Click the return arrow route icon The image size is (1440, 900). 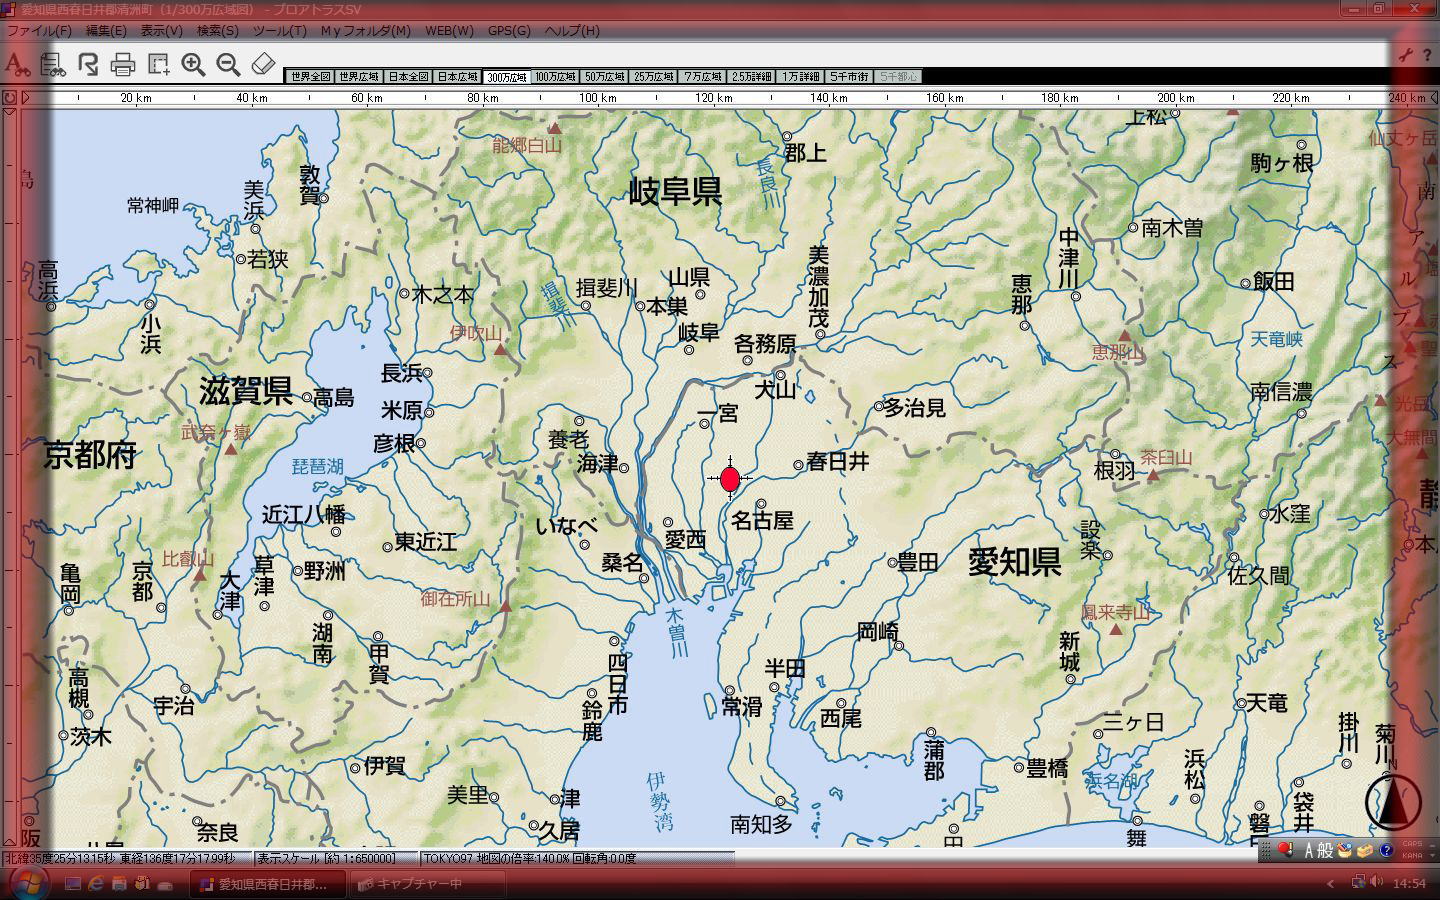tap(88, 66)
